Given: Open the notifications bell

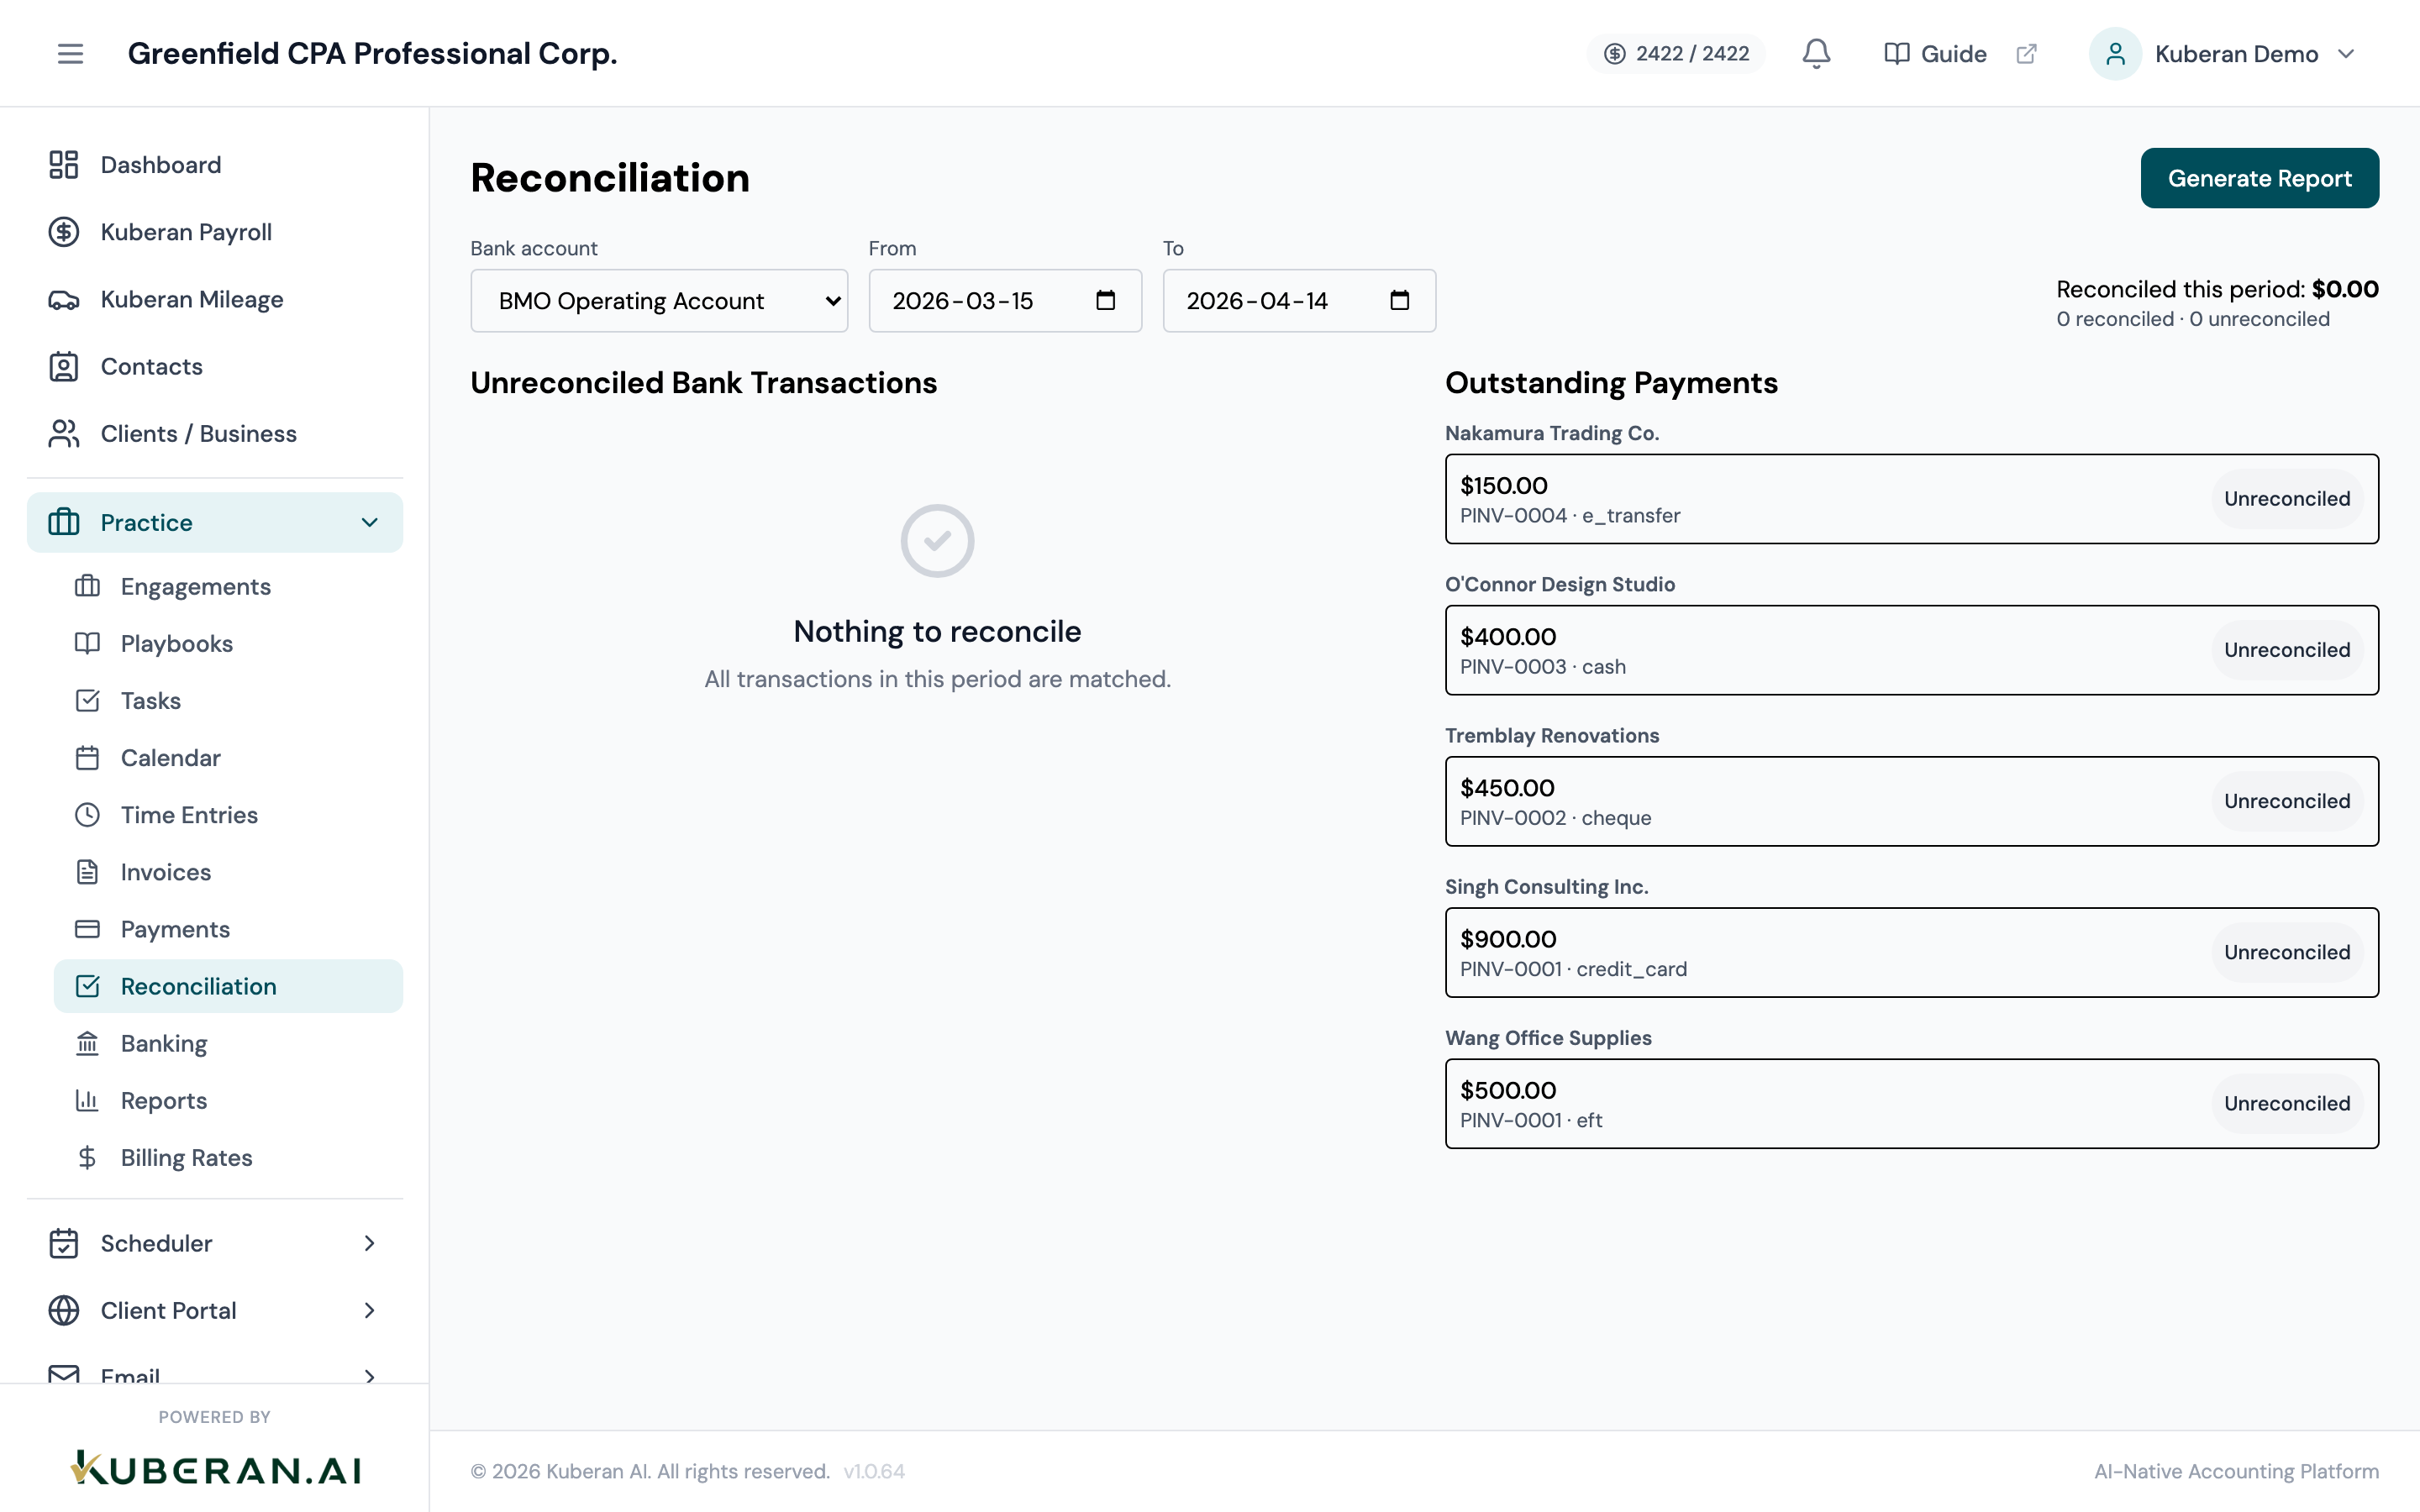Looking at the screenshot, I should click(1816, 53).
